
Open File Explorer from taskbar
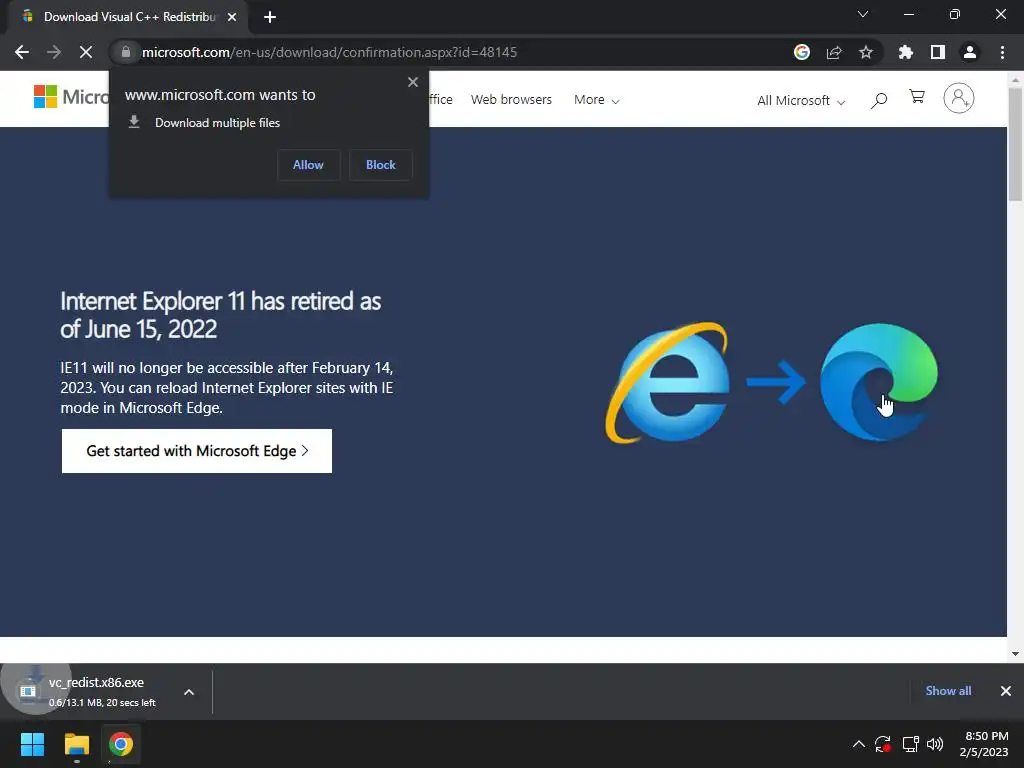point(76,744)
